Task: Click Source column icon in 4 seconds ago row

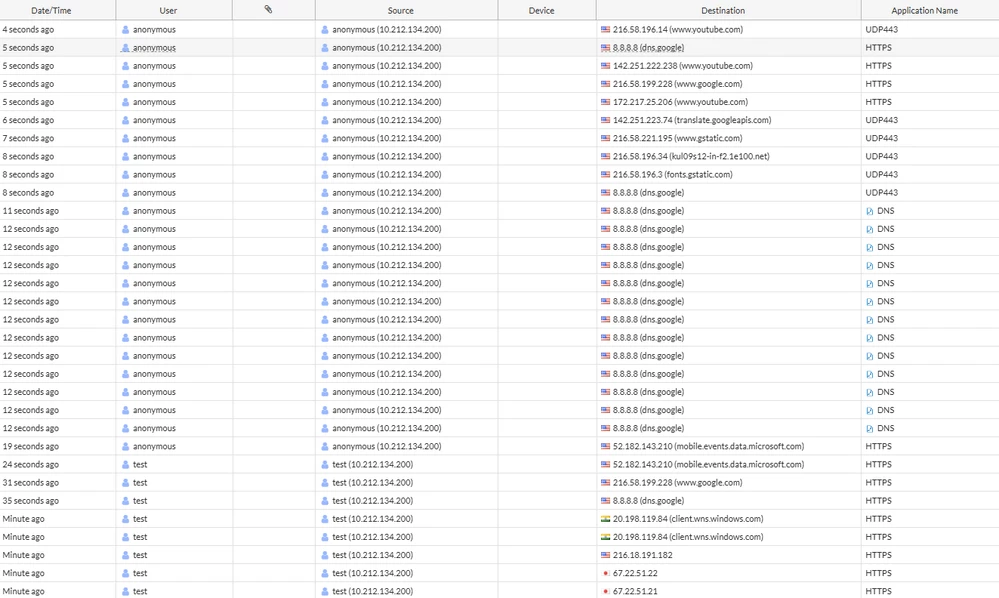Action: tap(325, 29)
